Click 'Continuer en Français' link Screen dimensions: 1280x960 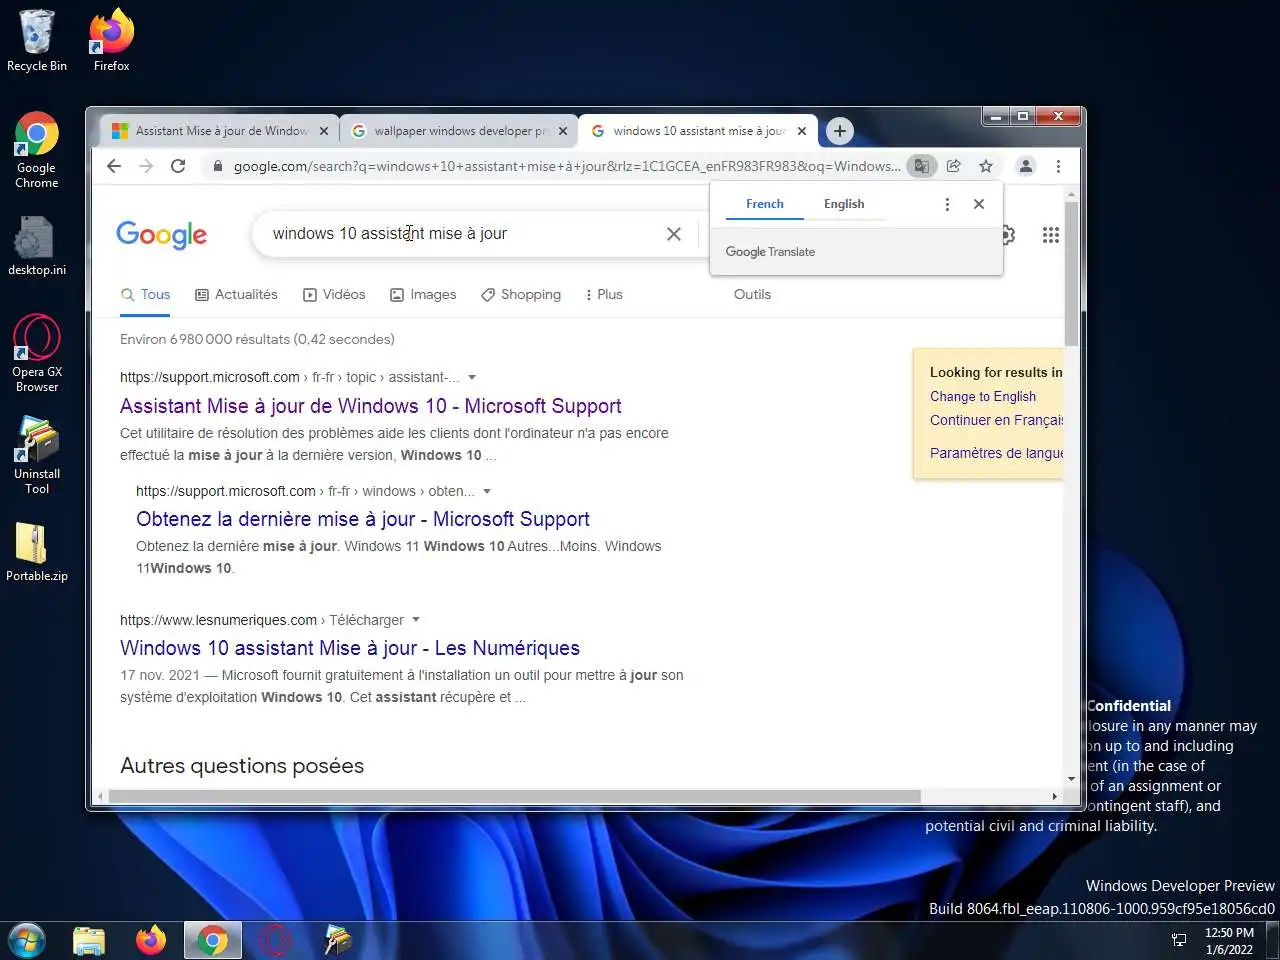[x=996, y=421]
